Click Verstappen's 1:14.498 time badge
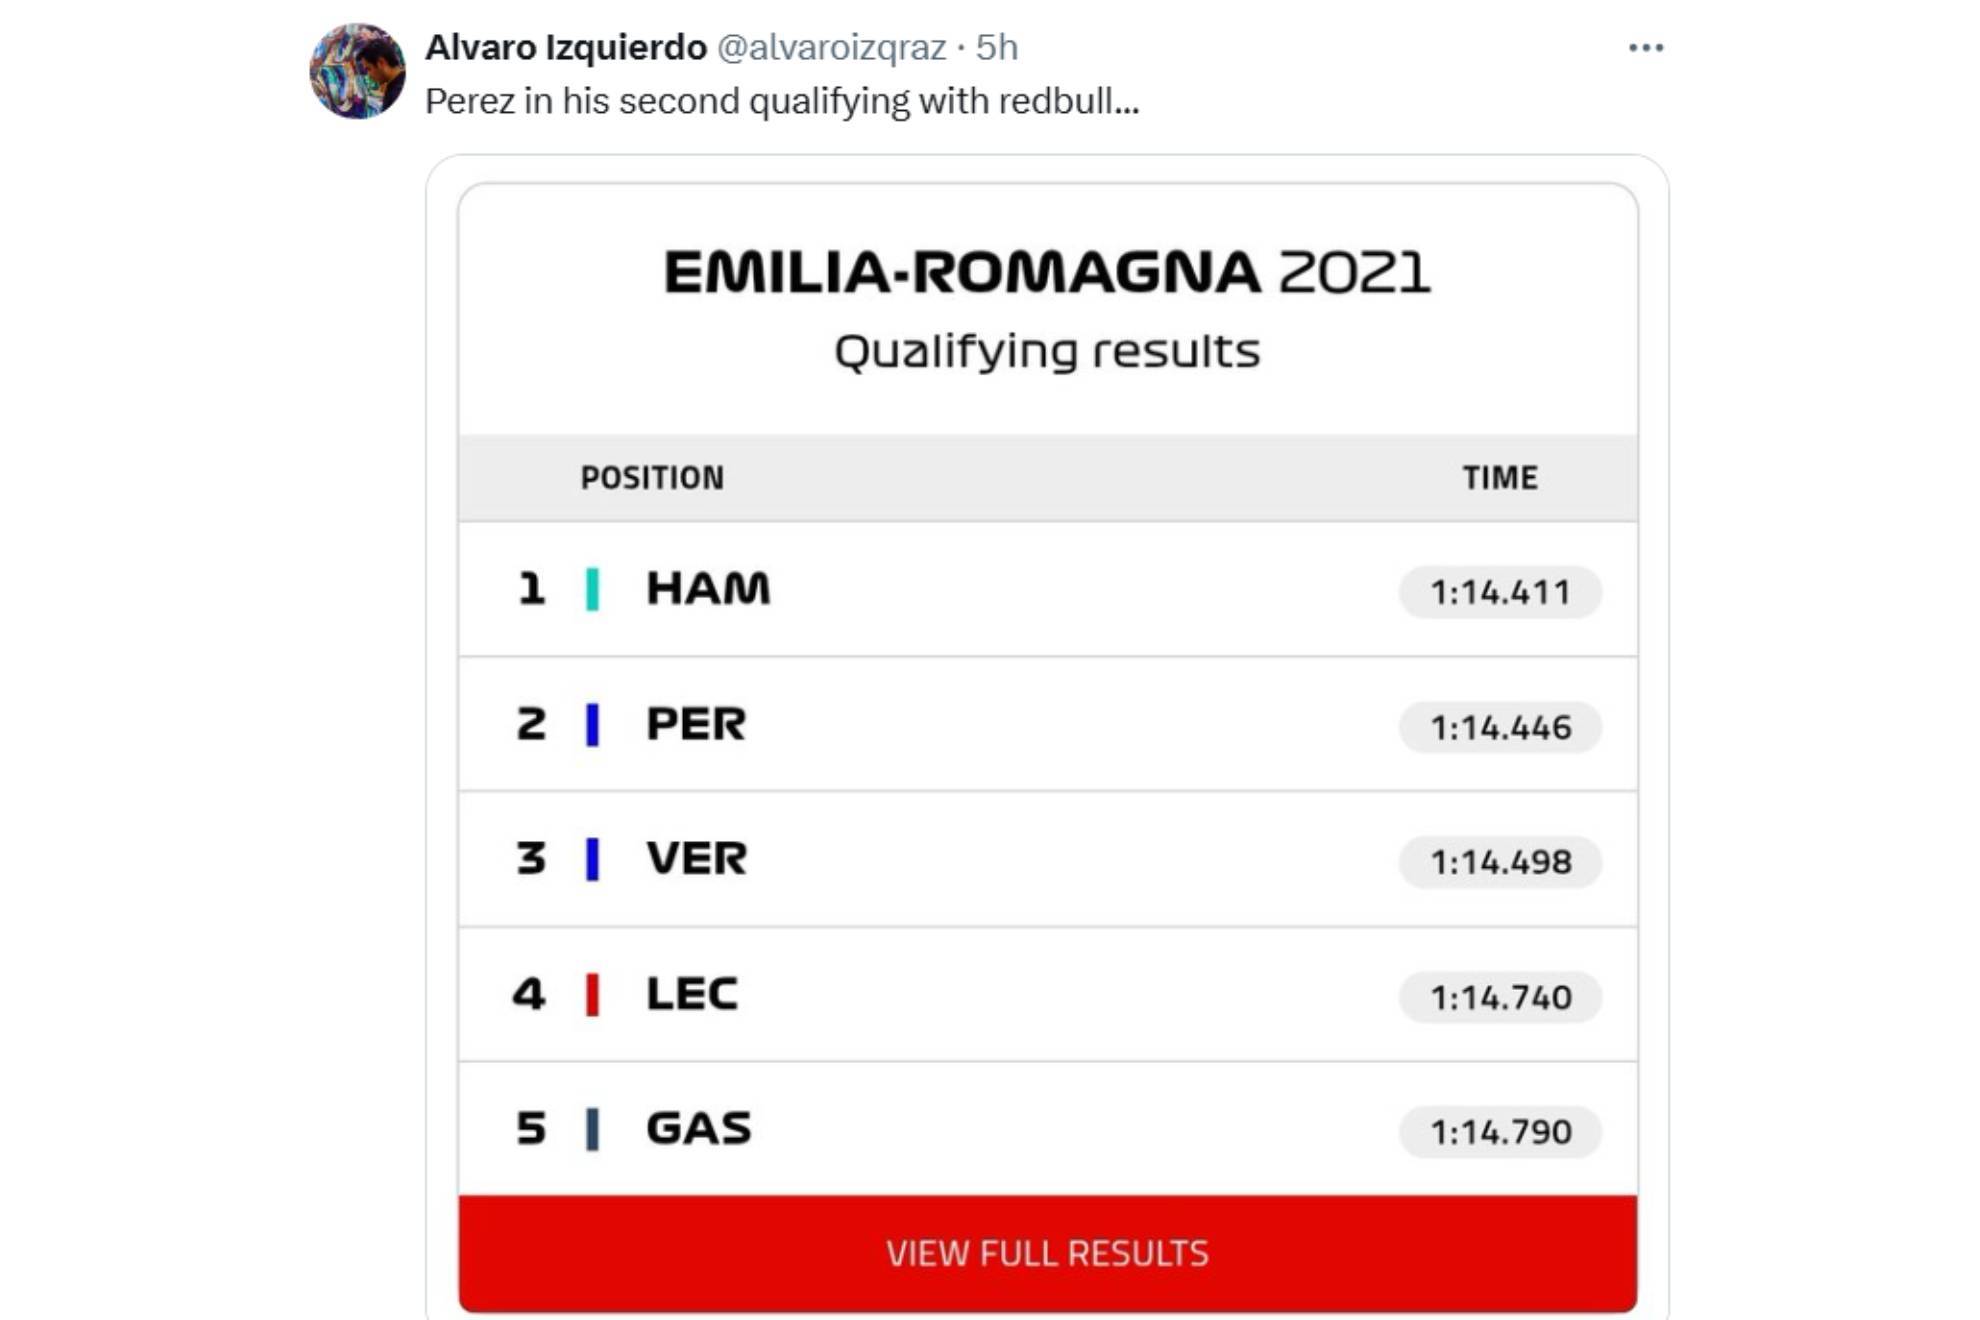This screenshot has height=1320, width=1980. click(1500, 862)
